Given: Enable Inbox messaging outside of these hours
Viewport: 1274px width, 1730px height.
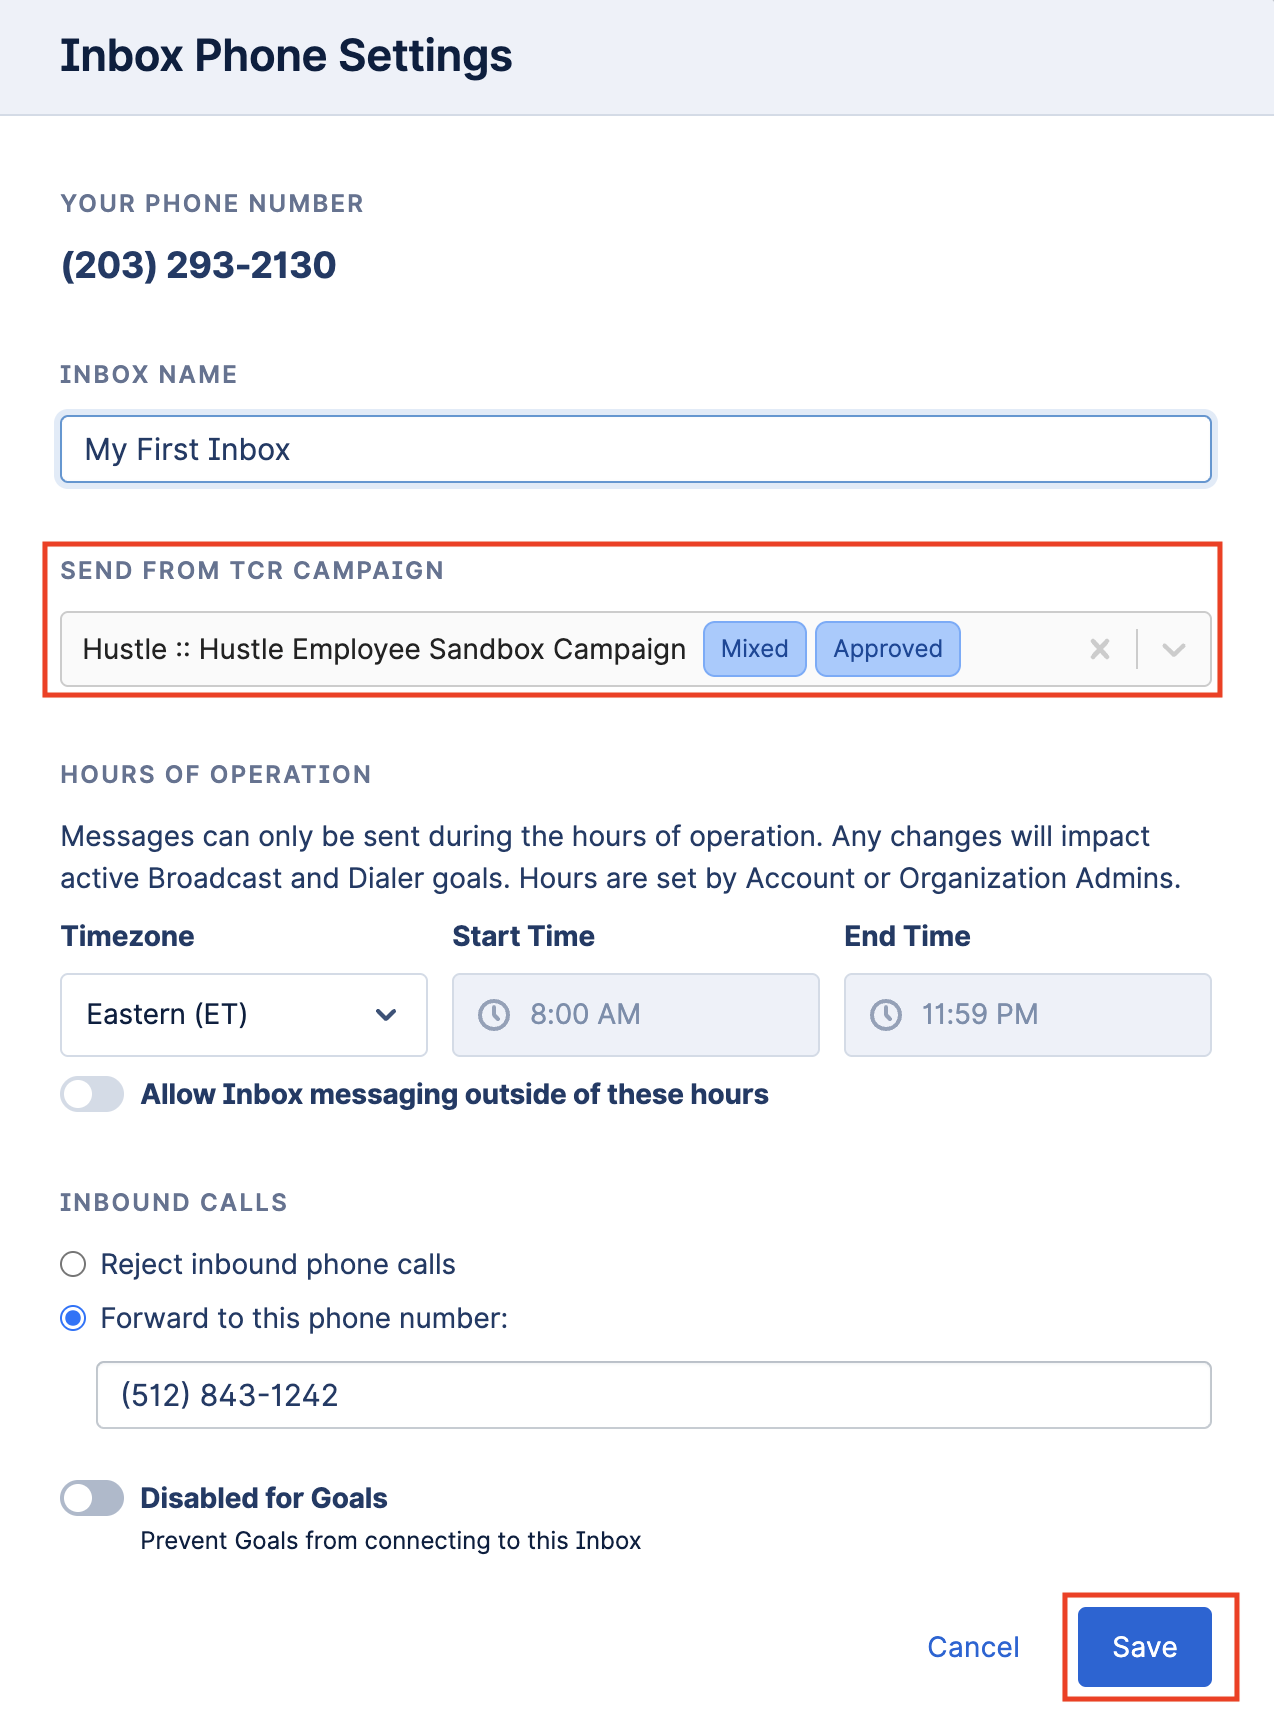Looking at the screenshot, I should (x=92, y=1094).
